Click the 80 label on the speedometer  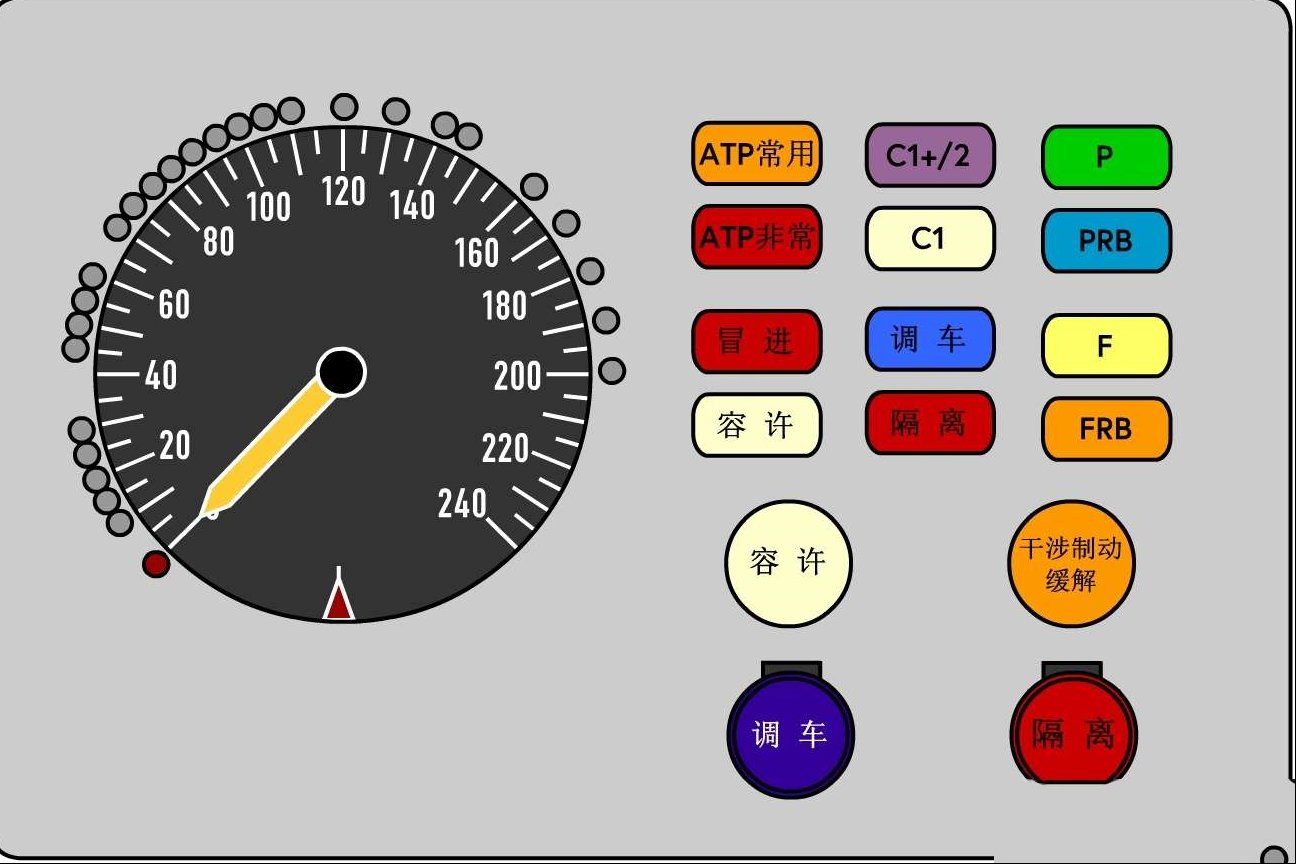[x=218, y=241]
